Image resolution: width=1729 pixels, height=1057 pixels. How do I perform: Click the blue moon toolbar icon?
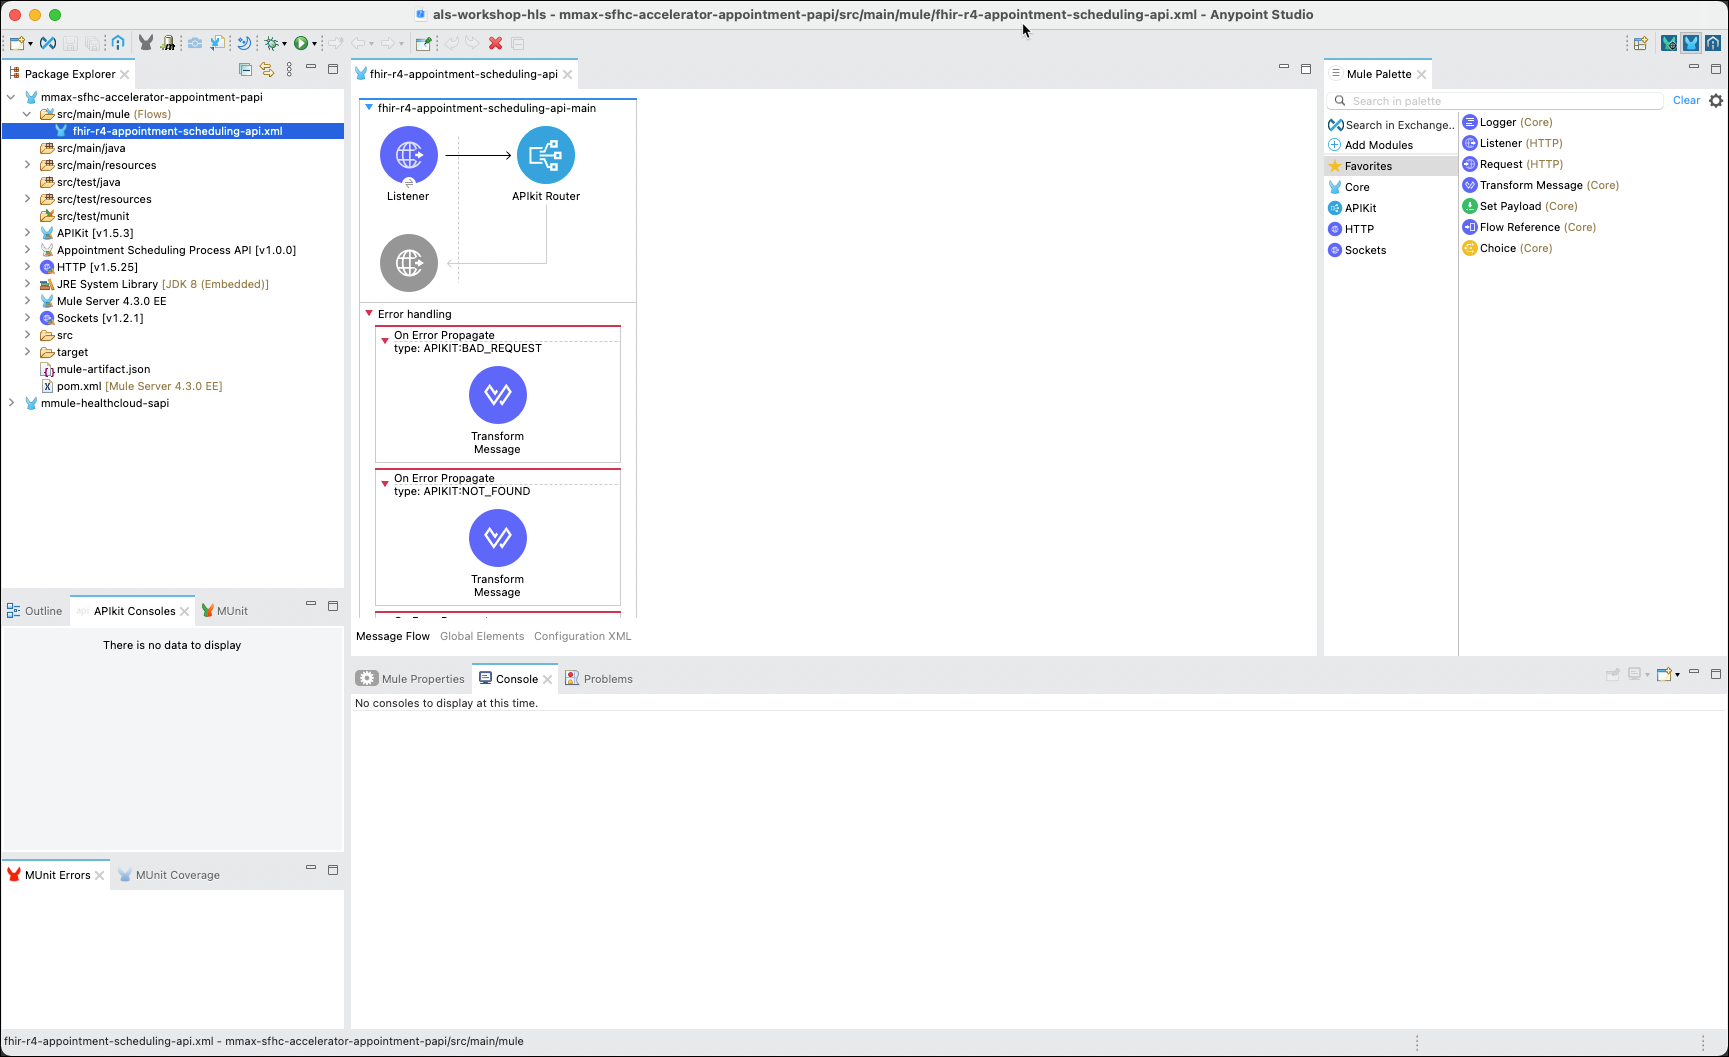coord(244,43)
